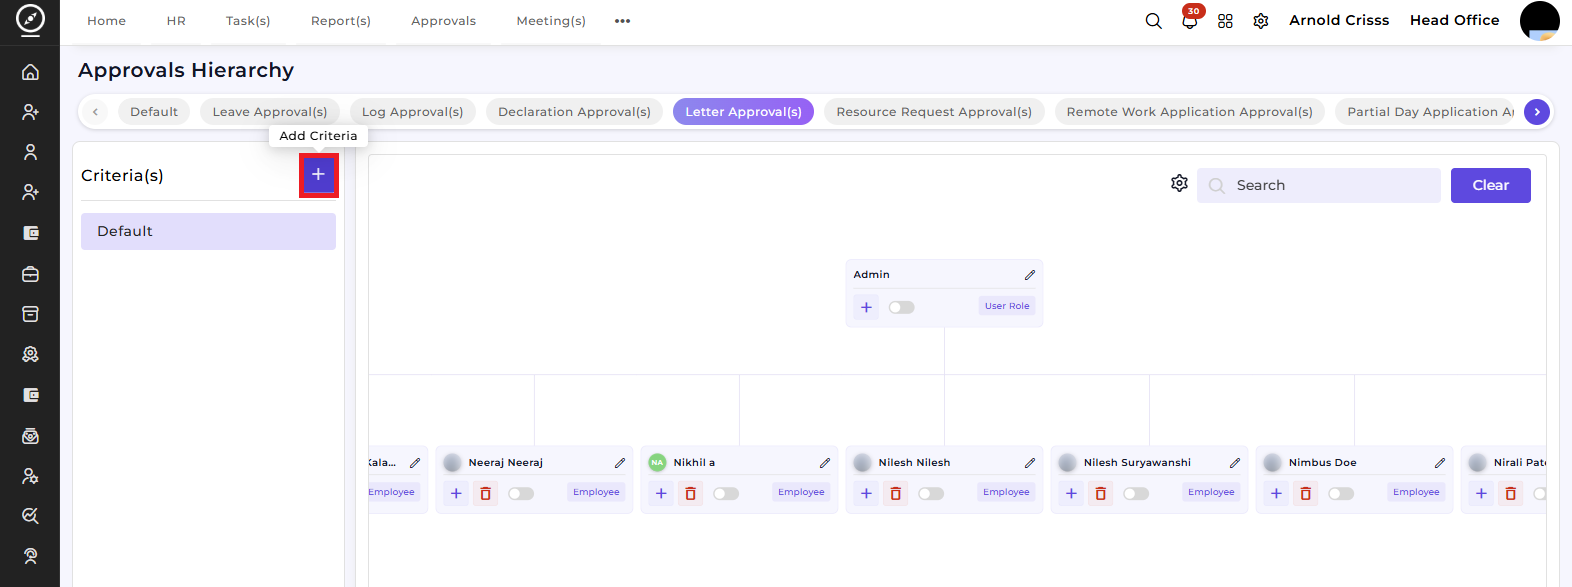Viewport: 1572px width, 587px height.
Task: Toggle the Nimbus Doe switch
Action: tap(1341, 493)
